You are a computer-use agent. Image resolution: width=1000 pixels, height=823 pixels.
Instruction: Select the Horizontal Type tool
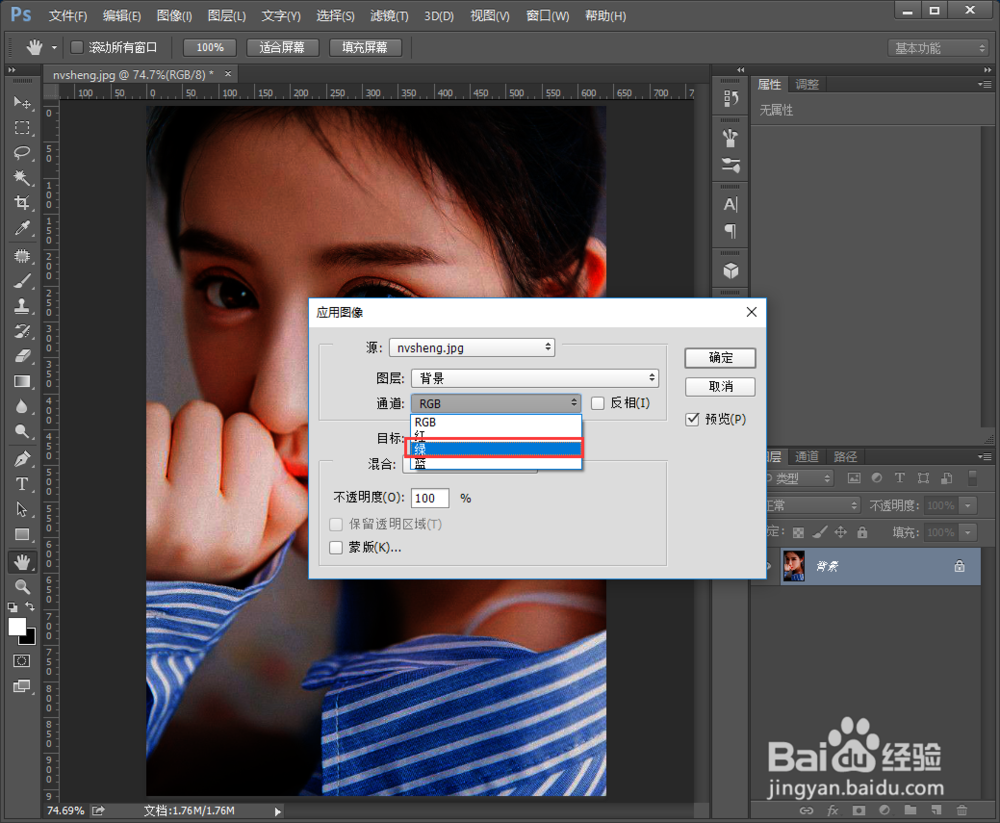22,484
